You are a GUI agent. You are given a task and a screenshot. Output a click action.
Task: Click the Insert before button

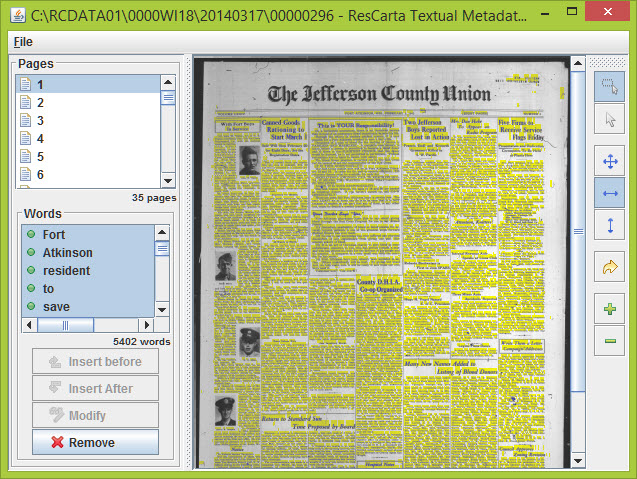click(95, 361)
